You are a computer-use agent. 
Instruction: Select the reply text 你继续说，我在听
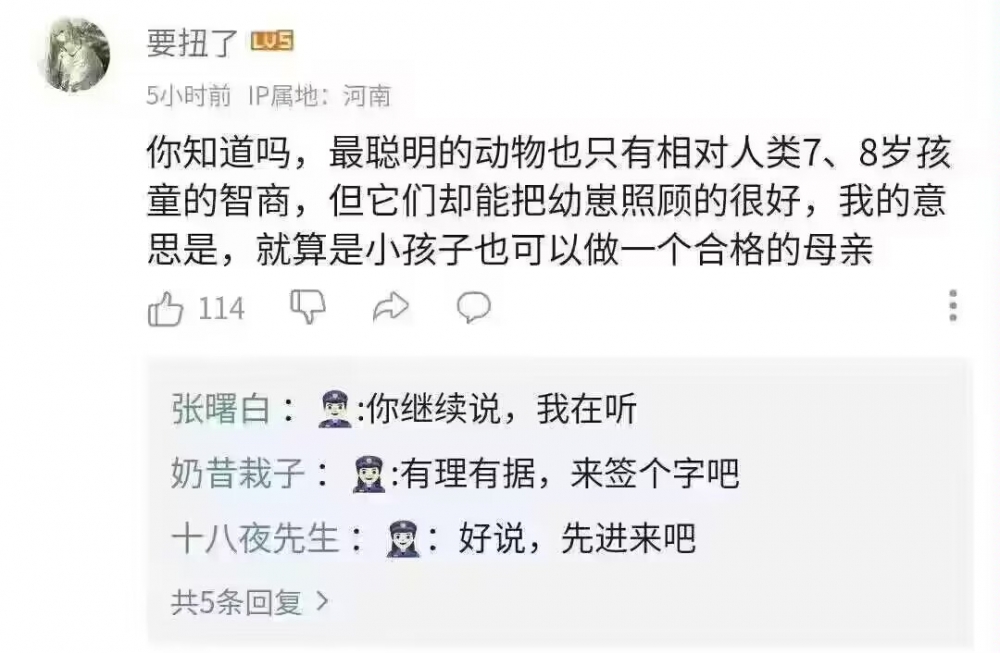(x=500, y=409)
